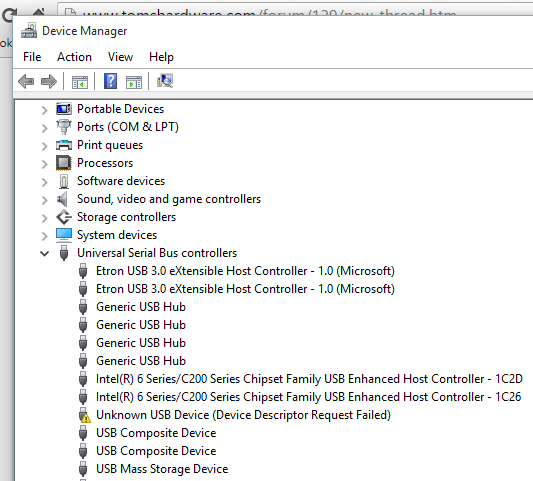The height and width of the screenshot is (481, 533).
Task: Click the icon of Intel controller 1C2D
Action: coord(83,379)
